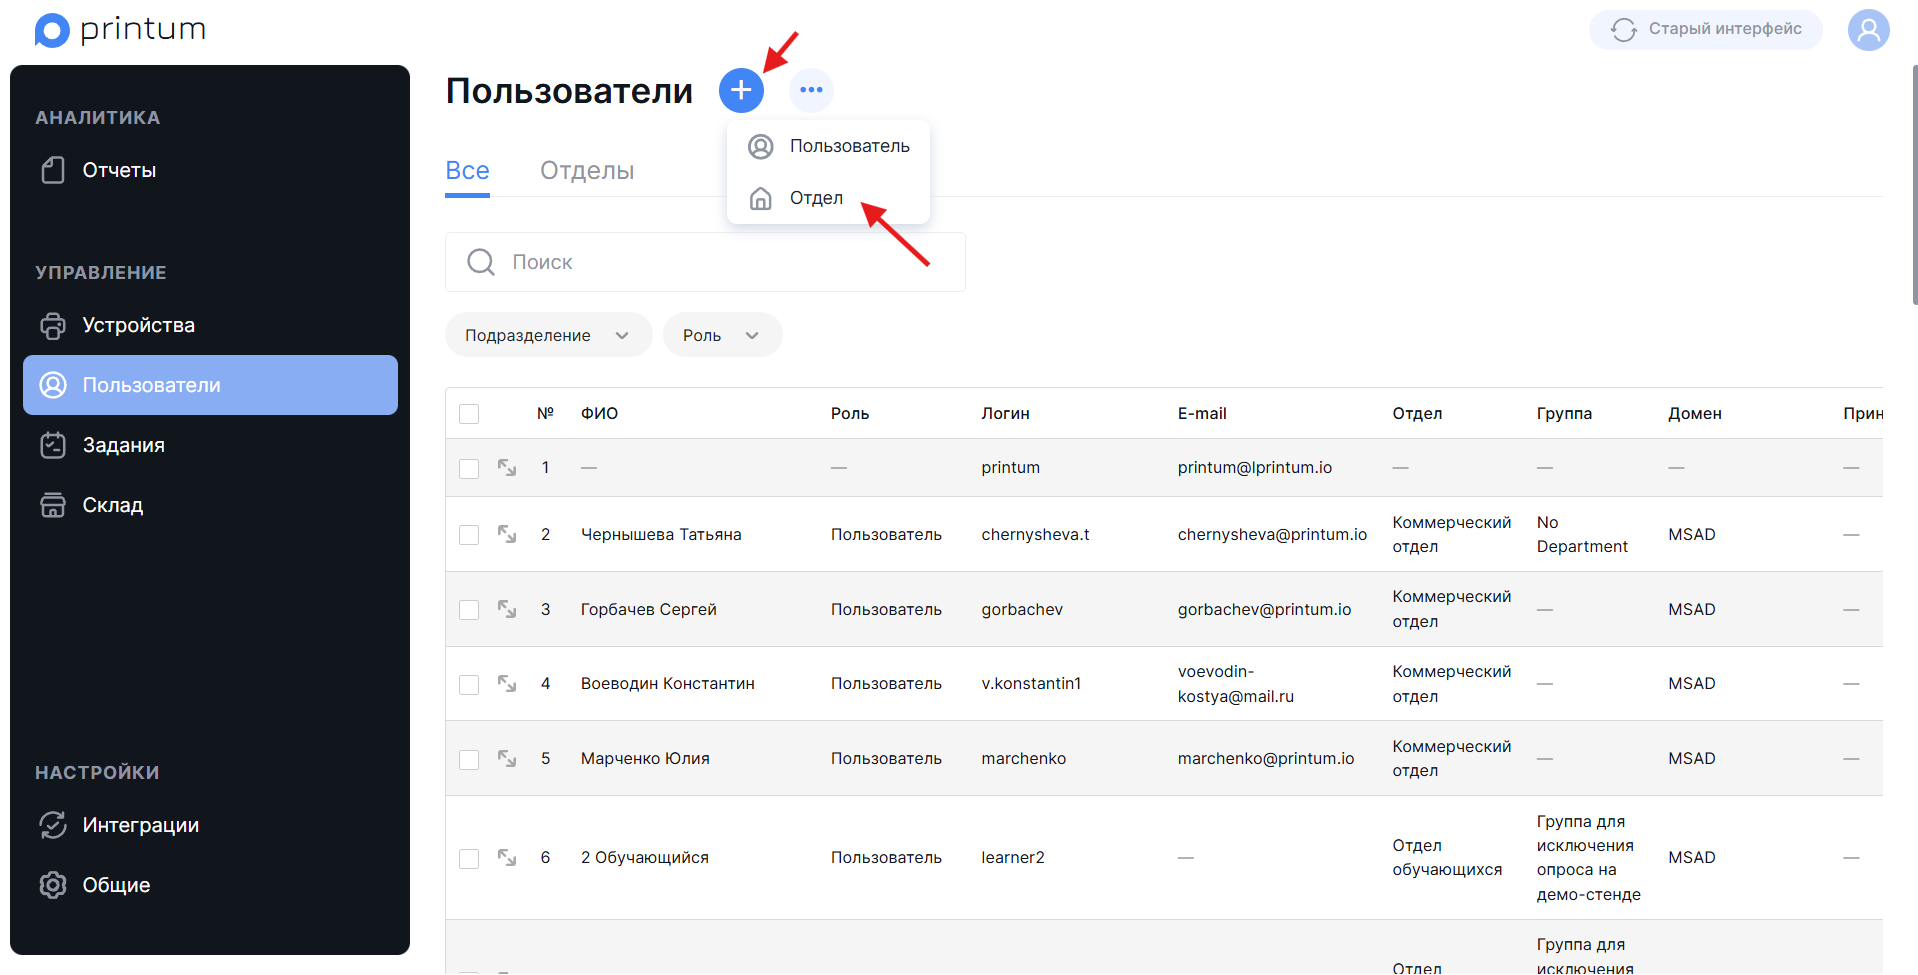Viewport: 1918px width, 975px height.
Task: Switch to the Отделы tab
Action: 587,171
